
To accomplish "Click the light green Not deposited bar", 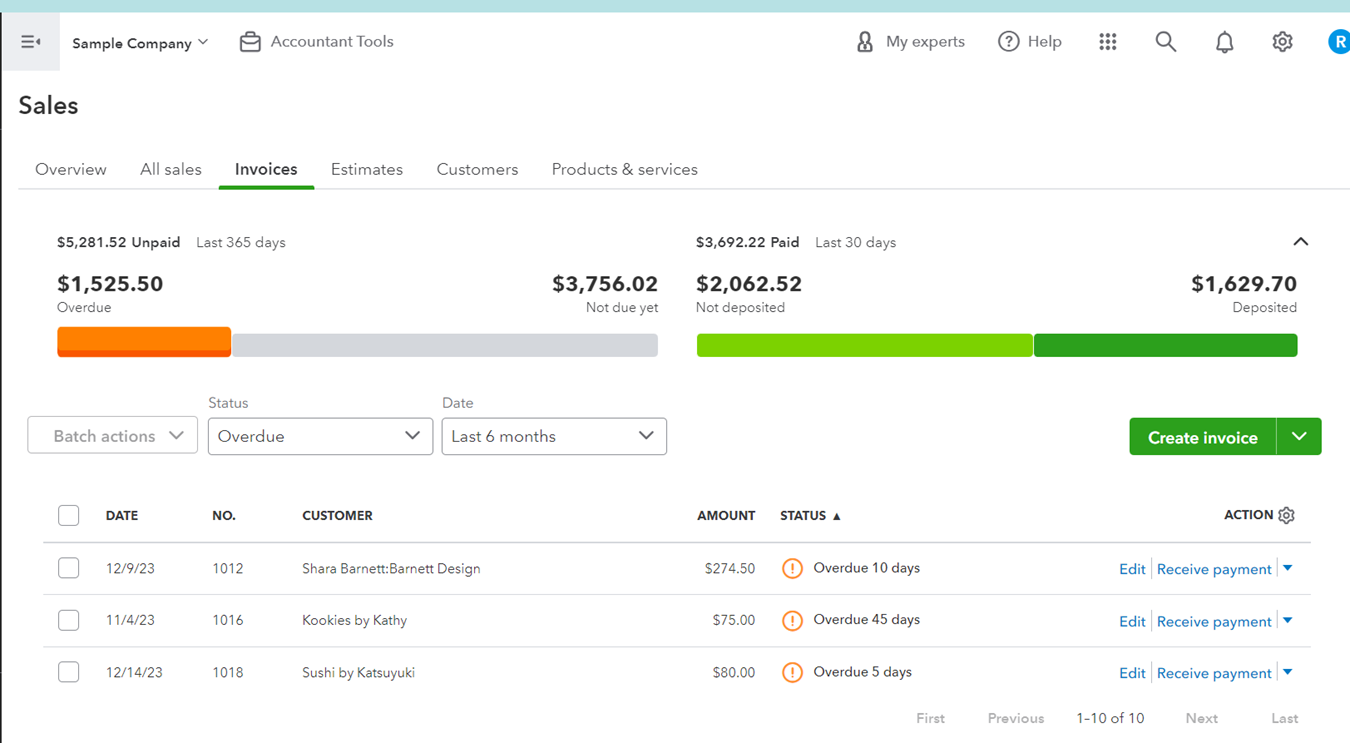I will coord(864,345).
